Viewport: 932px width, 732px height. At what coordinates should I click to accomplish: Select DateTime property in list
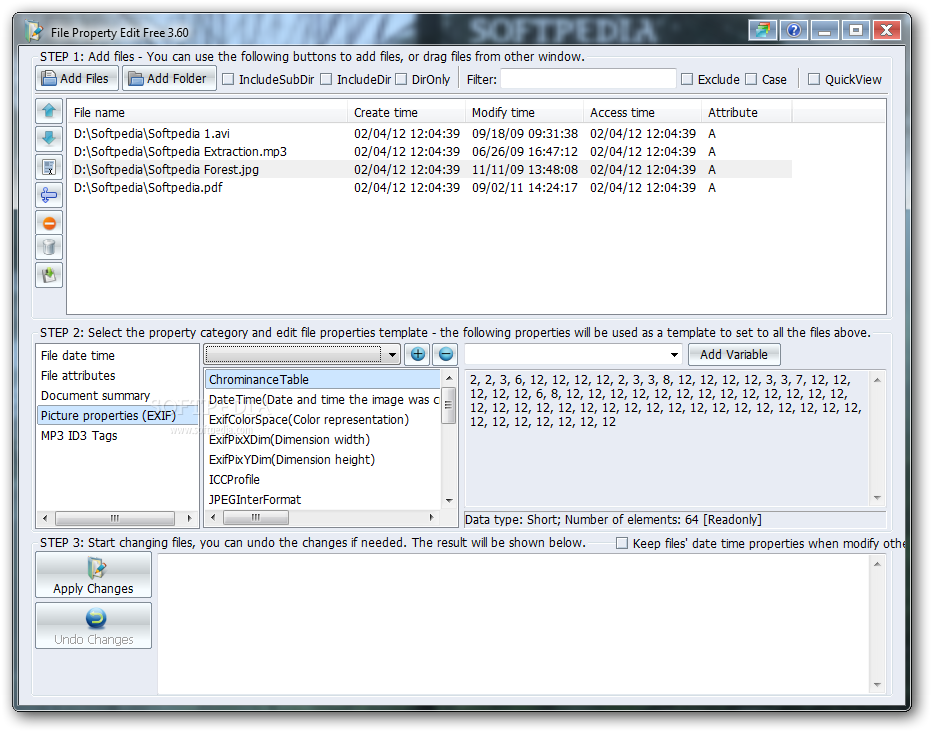[x=322, y=400]
